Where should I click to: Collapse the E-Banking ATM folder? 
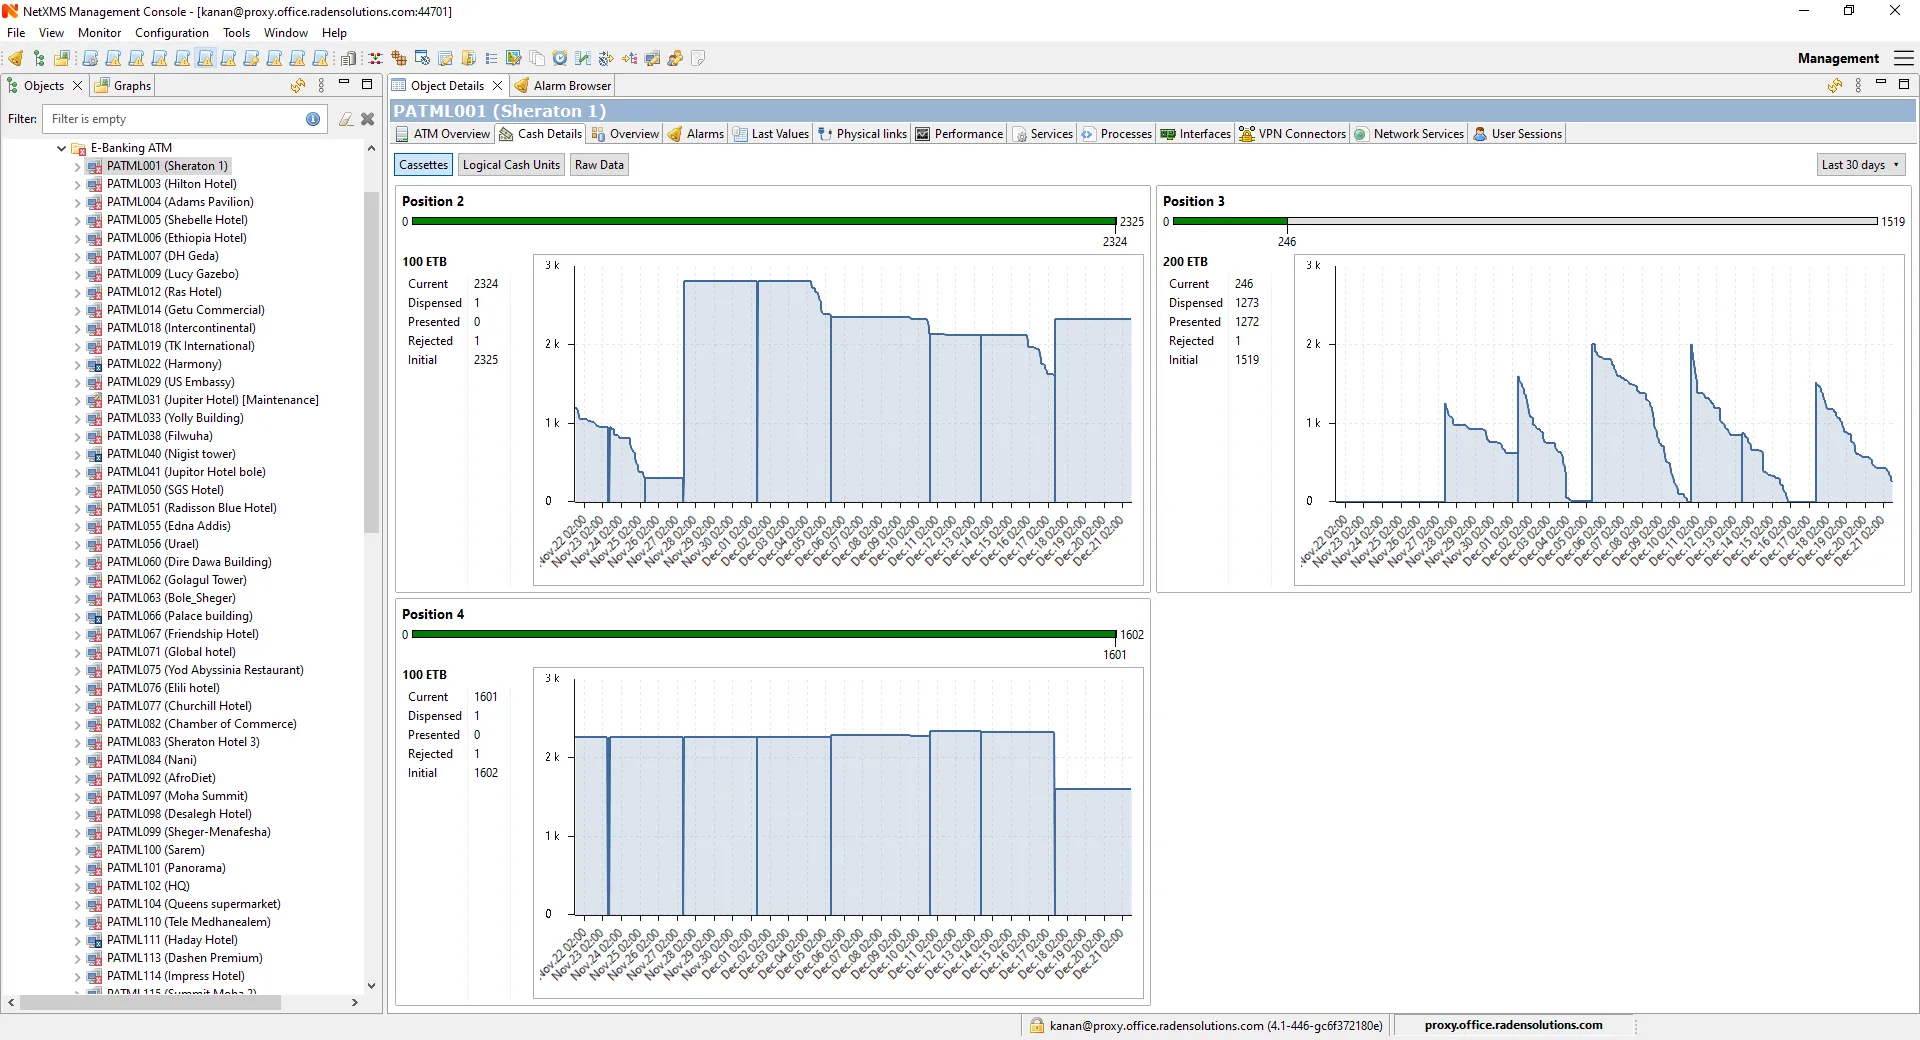[61, 148]
